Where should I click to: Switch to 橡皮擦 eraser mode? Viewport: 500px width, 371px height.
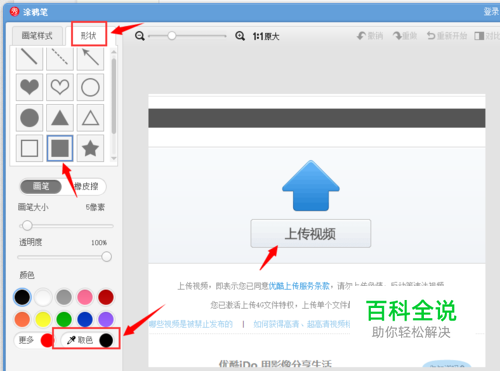(86, 186)
